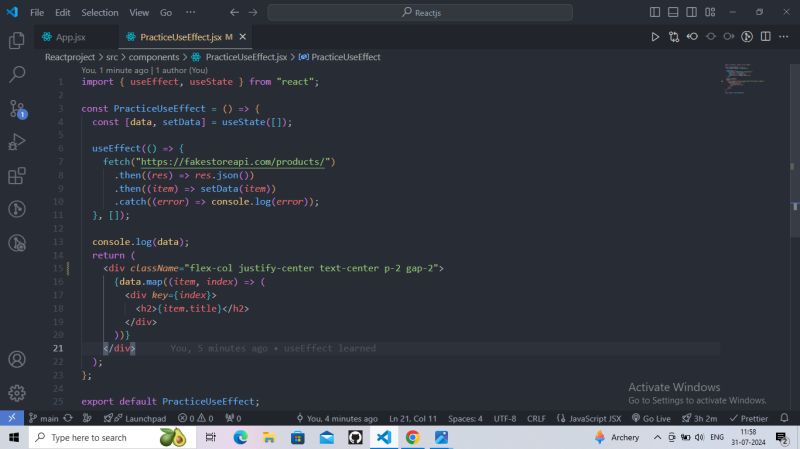The width and height of the screenshot is (800, 449).
Task: Toggle the bottom panel layout icon
Action: click(673, 12)
